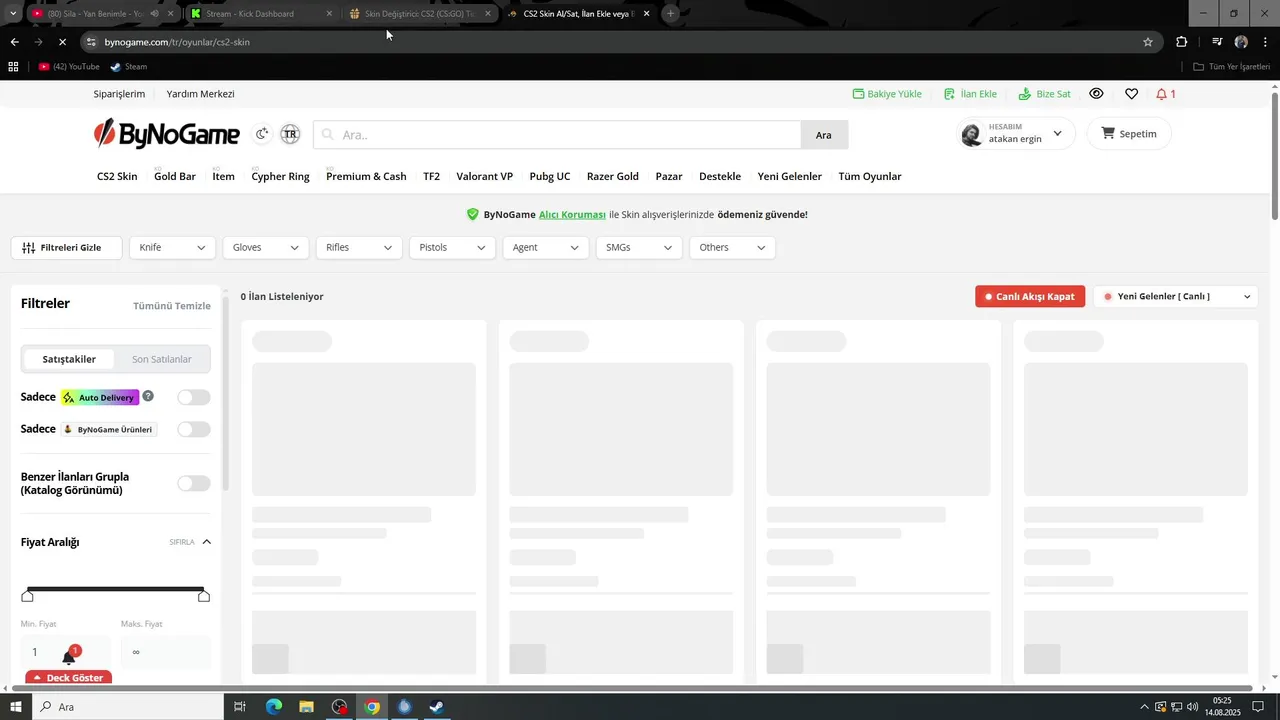This screenshot has width=1280, height=720.
Task: Select the Satıştakiler segment
Action: tap(69, 359)
